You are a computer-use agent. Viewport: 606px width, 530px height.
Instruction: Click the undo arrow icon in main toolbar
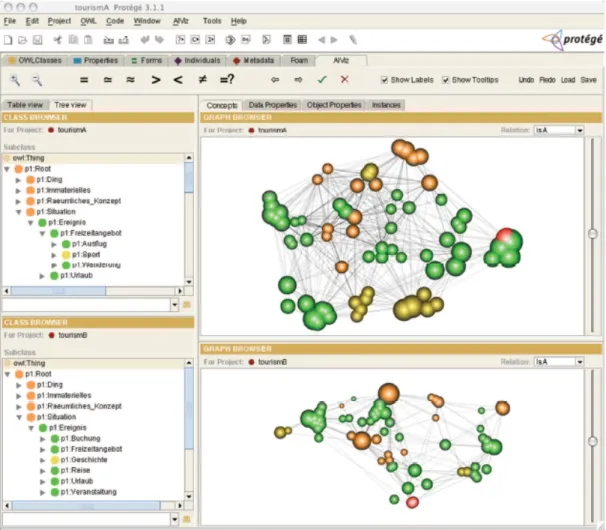(145, 39)
